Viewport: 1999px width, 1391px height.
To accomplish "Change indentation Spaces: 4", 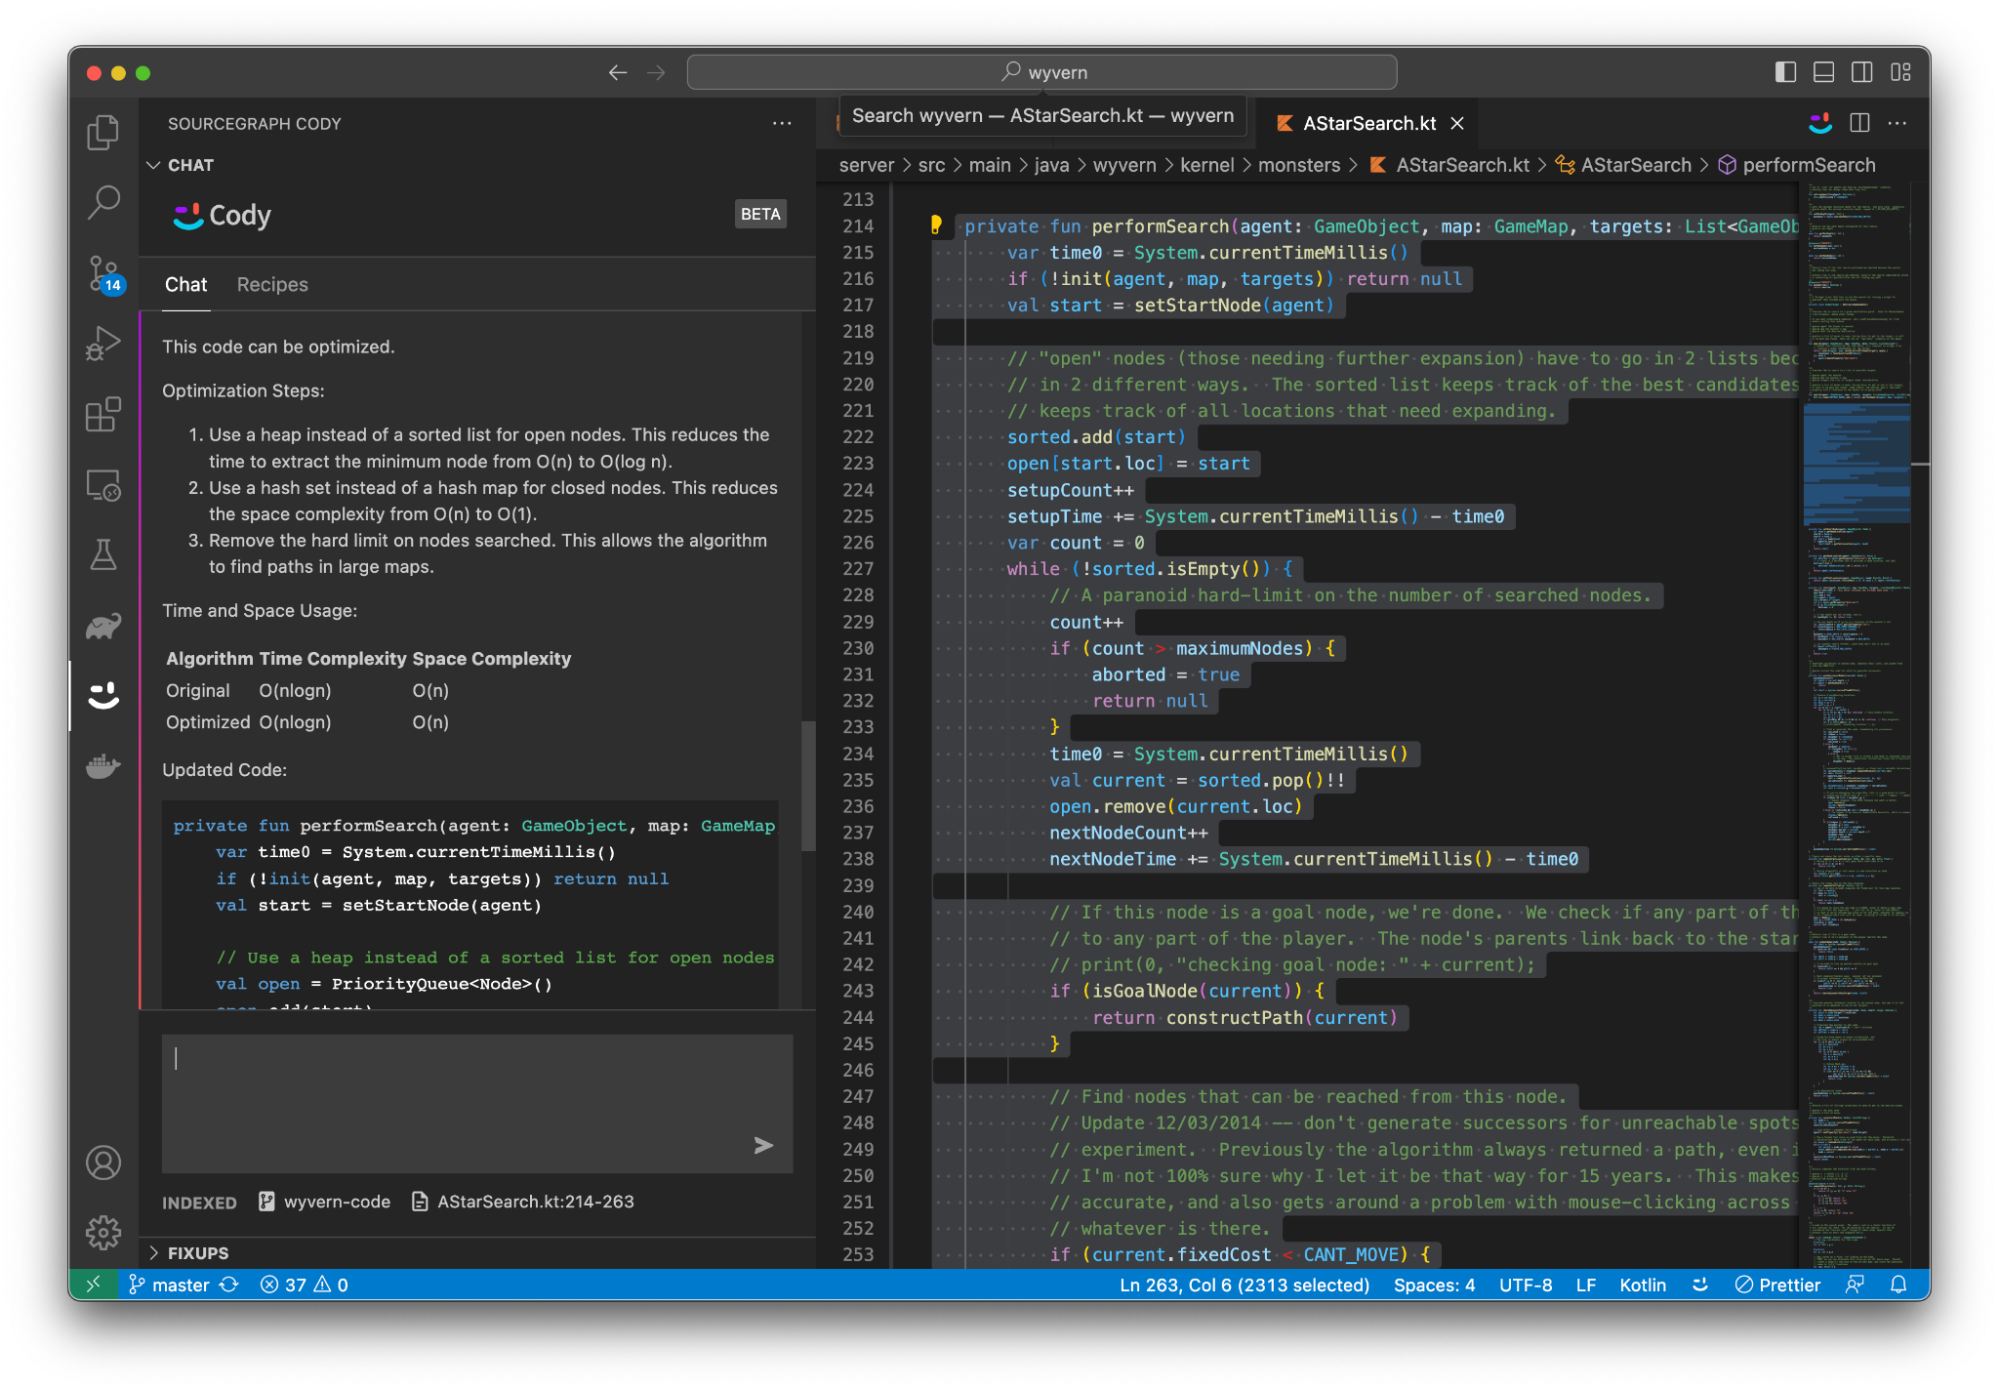I will (1433, 1285).
